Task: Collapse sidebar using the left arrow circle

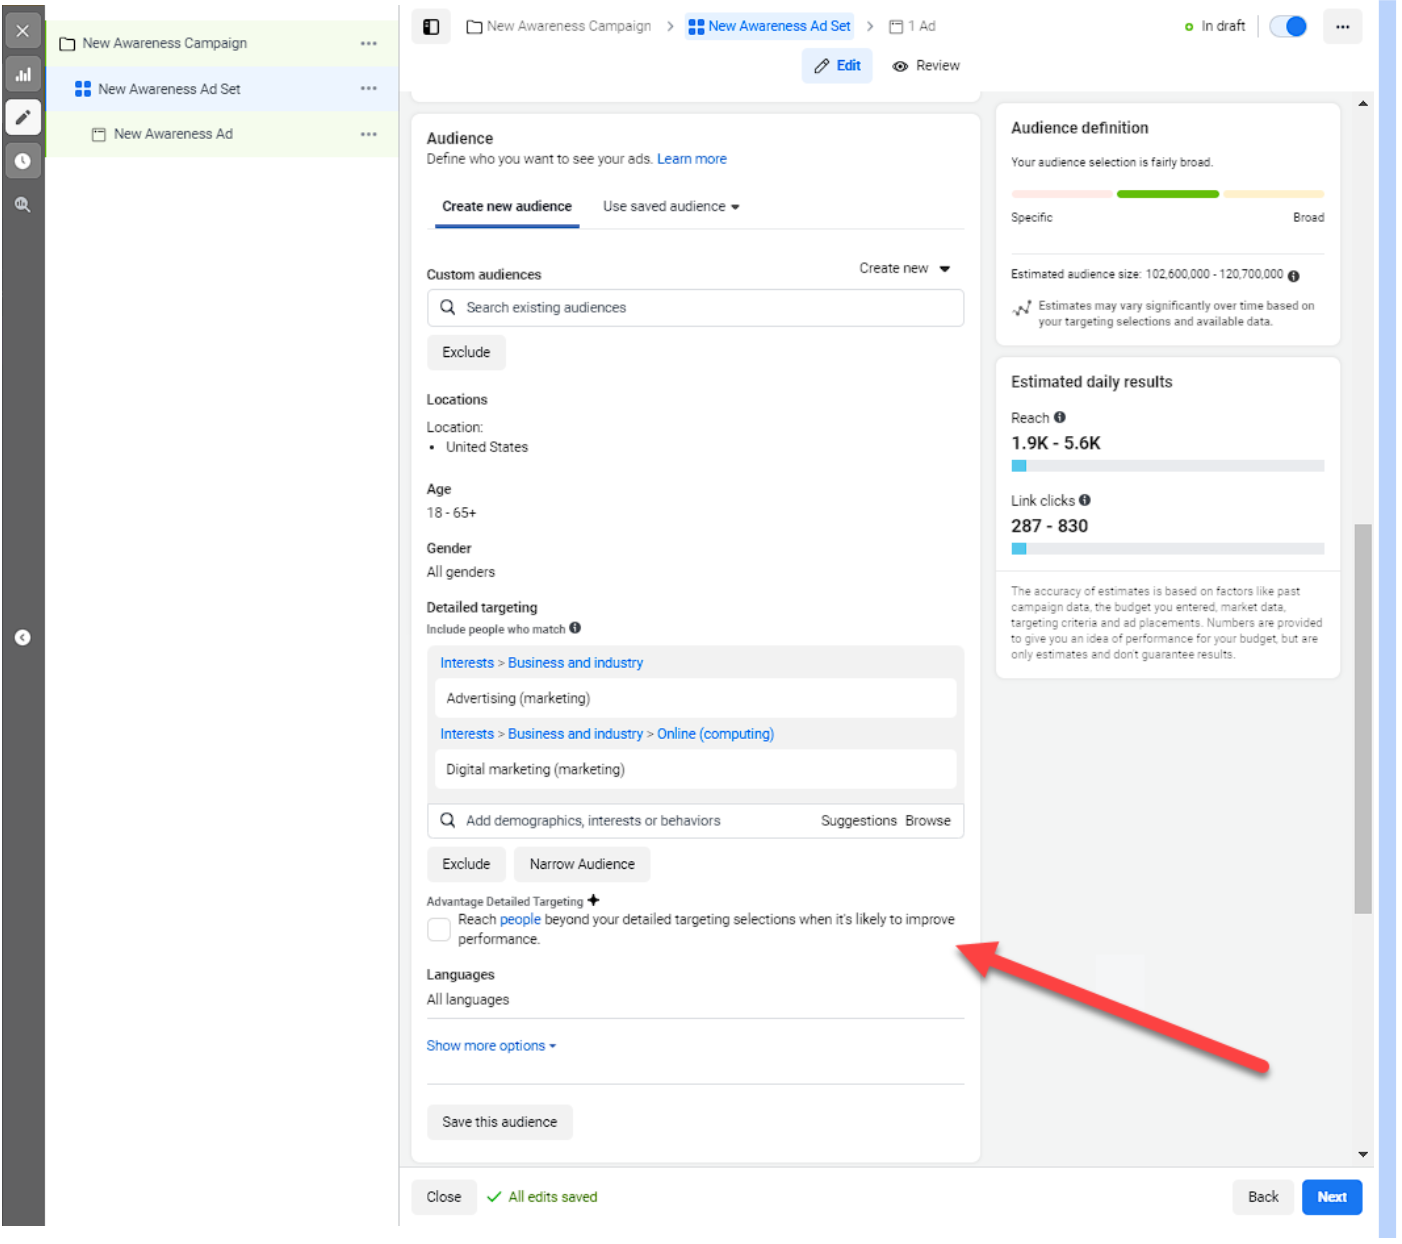Action: pyautogui.click(x=23, y=638)
